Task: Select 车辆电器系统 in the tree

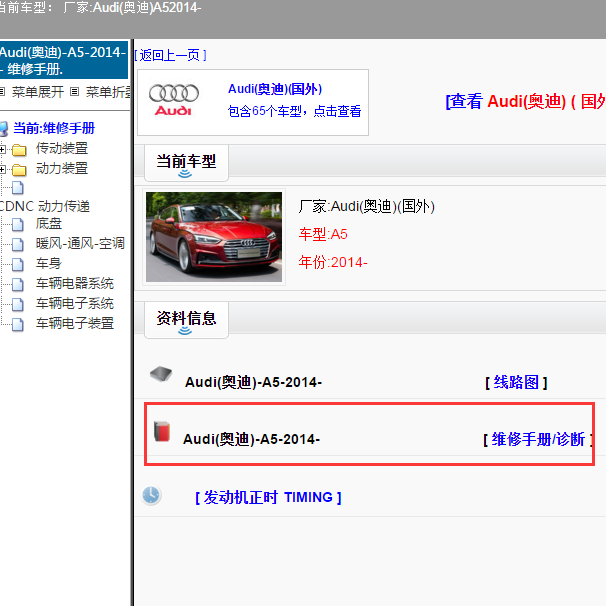Action: coord(75,283)
